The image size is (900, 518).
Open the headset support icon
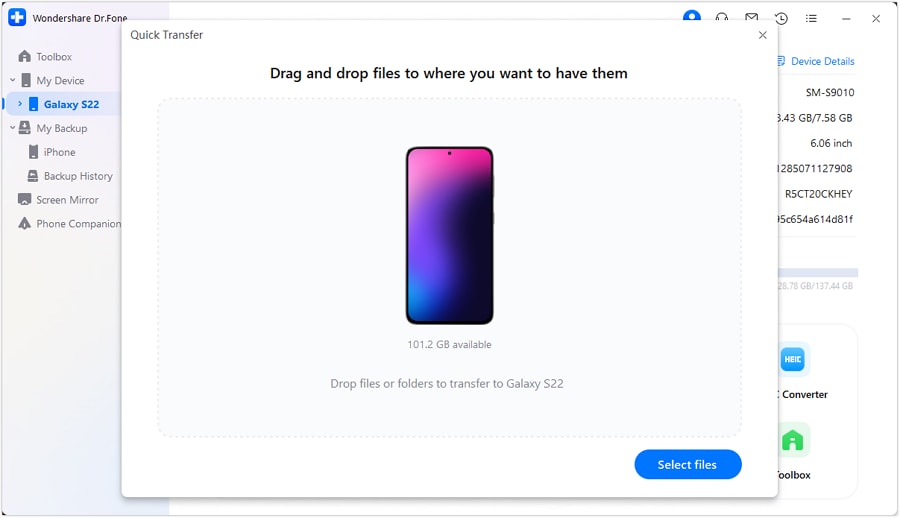[x=721, y=18]
